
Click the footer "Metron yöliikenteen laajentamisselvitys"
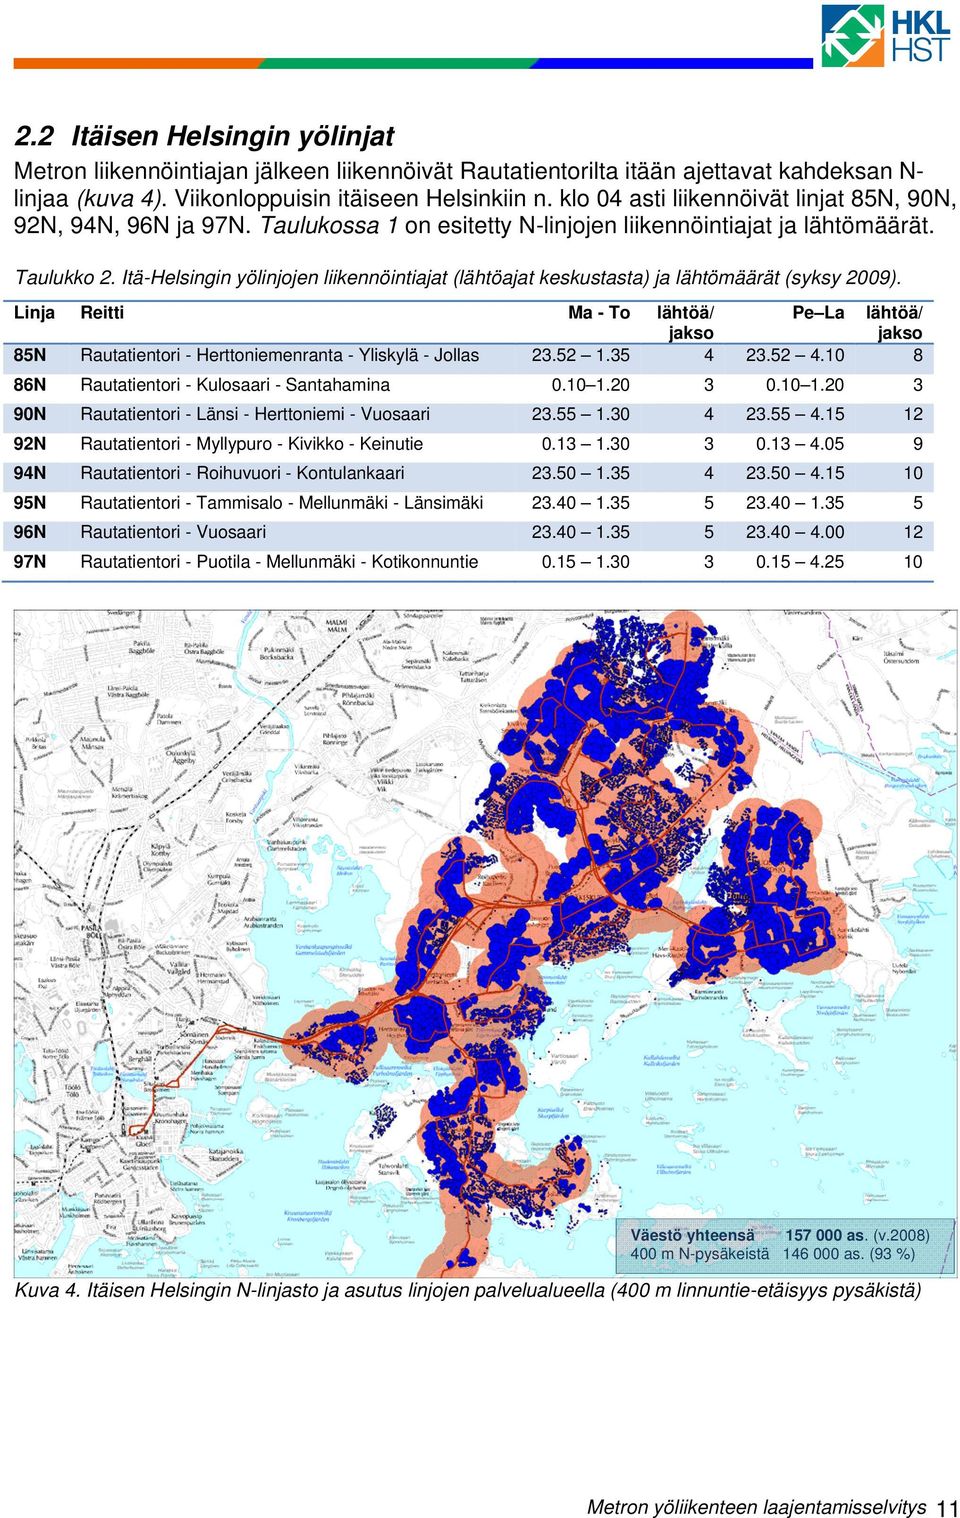[x=757, y=1506]
